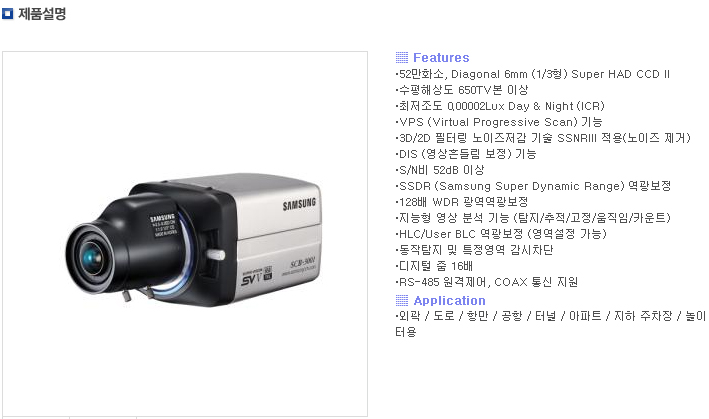Click the 제품설명 section heading
Screen dimensions: 709x419
pos(42,14)
